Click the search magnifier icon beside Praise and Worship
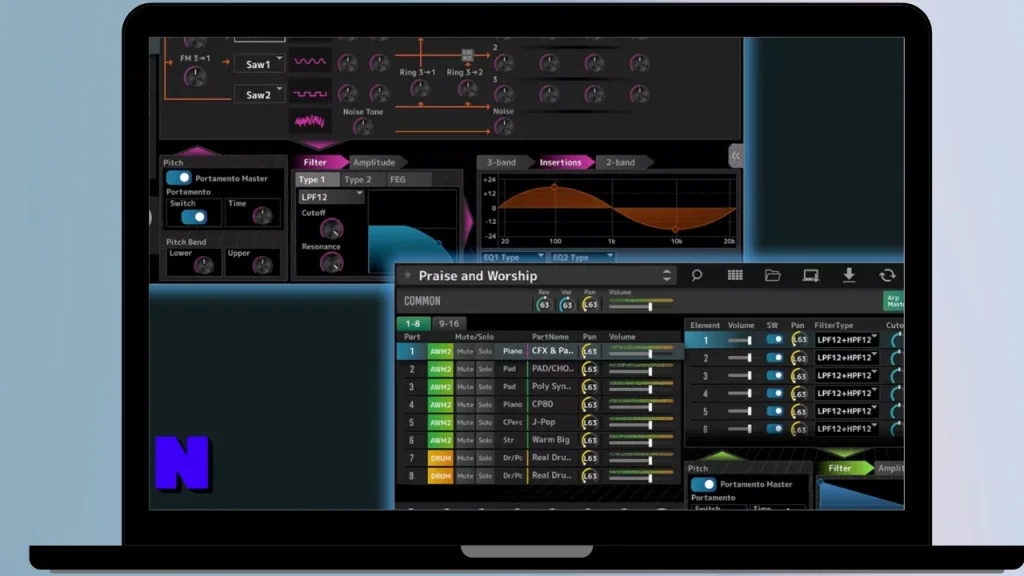The width and height of the screenshot is (1024, 576). [697, 276]
